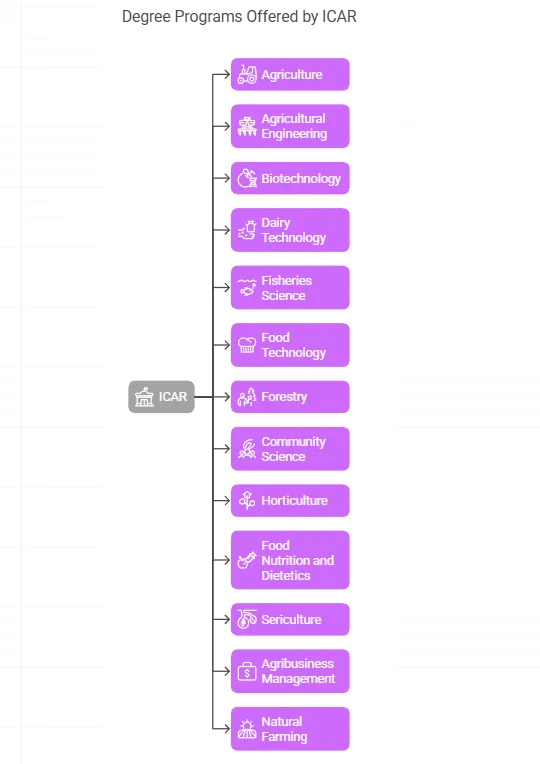Click the tractor icon beside Agriculture
Viewport: 540px width, 764px height.
click(247, 75)
